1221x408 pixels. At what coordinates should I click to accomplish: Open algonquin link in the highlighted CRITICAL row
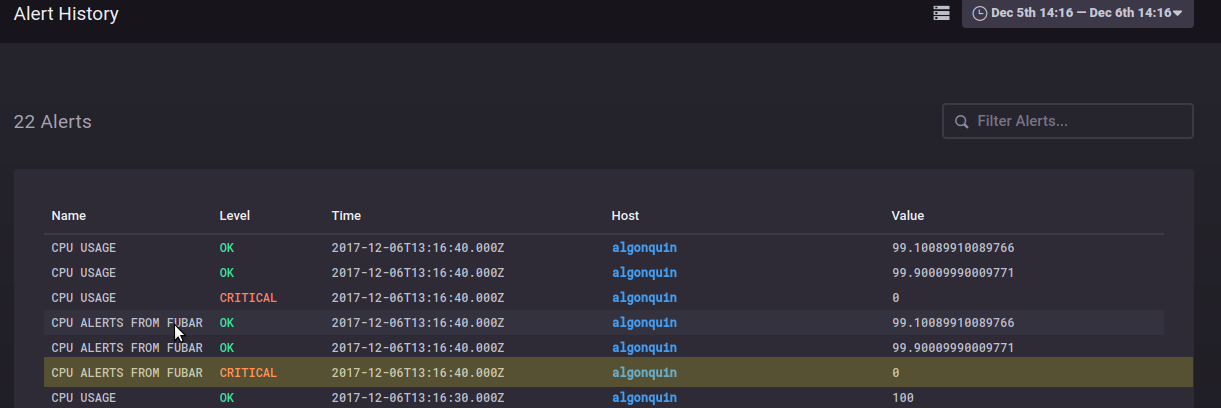[644, 372]
